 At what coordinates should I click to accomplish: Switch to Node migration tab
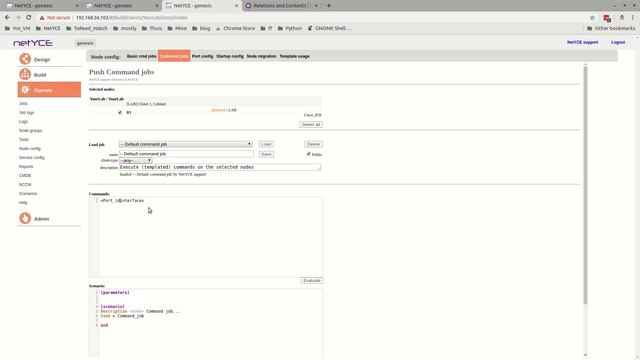(x=261, y=56)
